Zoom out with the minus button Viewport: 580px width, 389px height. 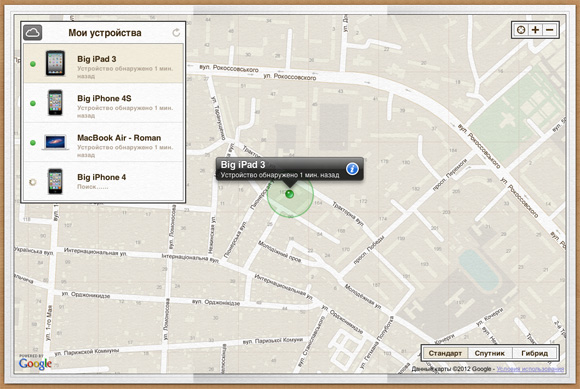click(550, 30)
